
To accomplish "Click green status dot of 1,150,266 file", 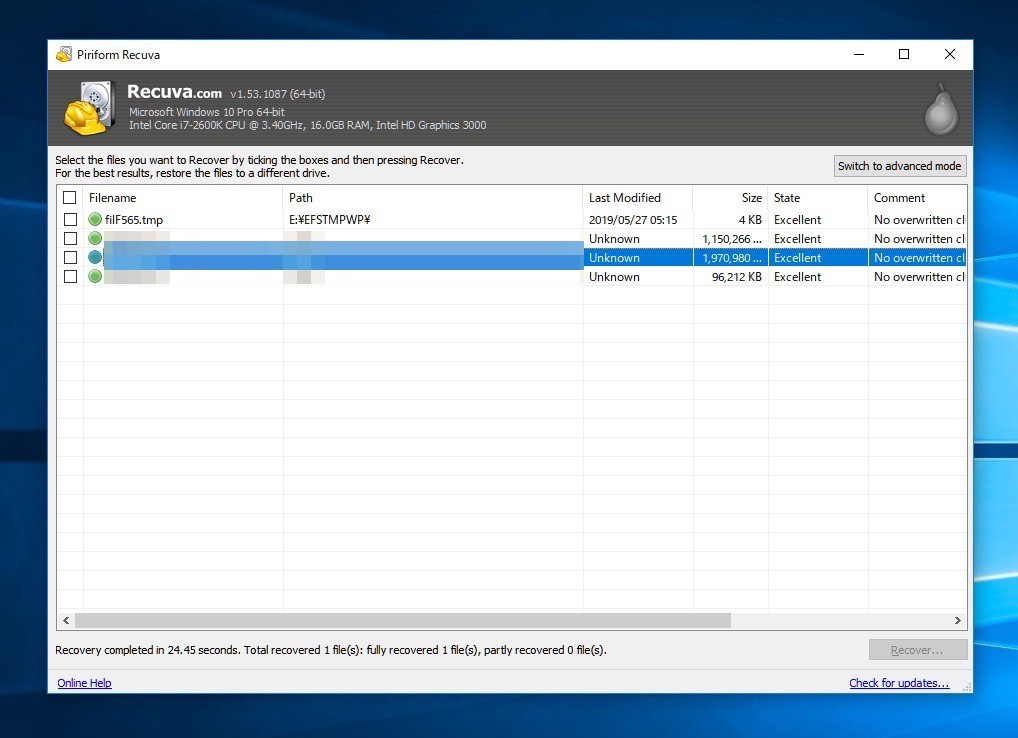I will pyautogui.click(x=95, y=239).
